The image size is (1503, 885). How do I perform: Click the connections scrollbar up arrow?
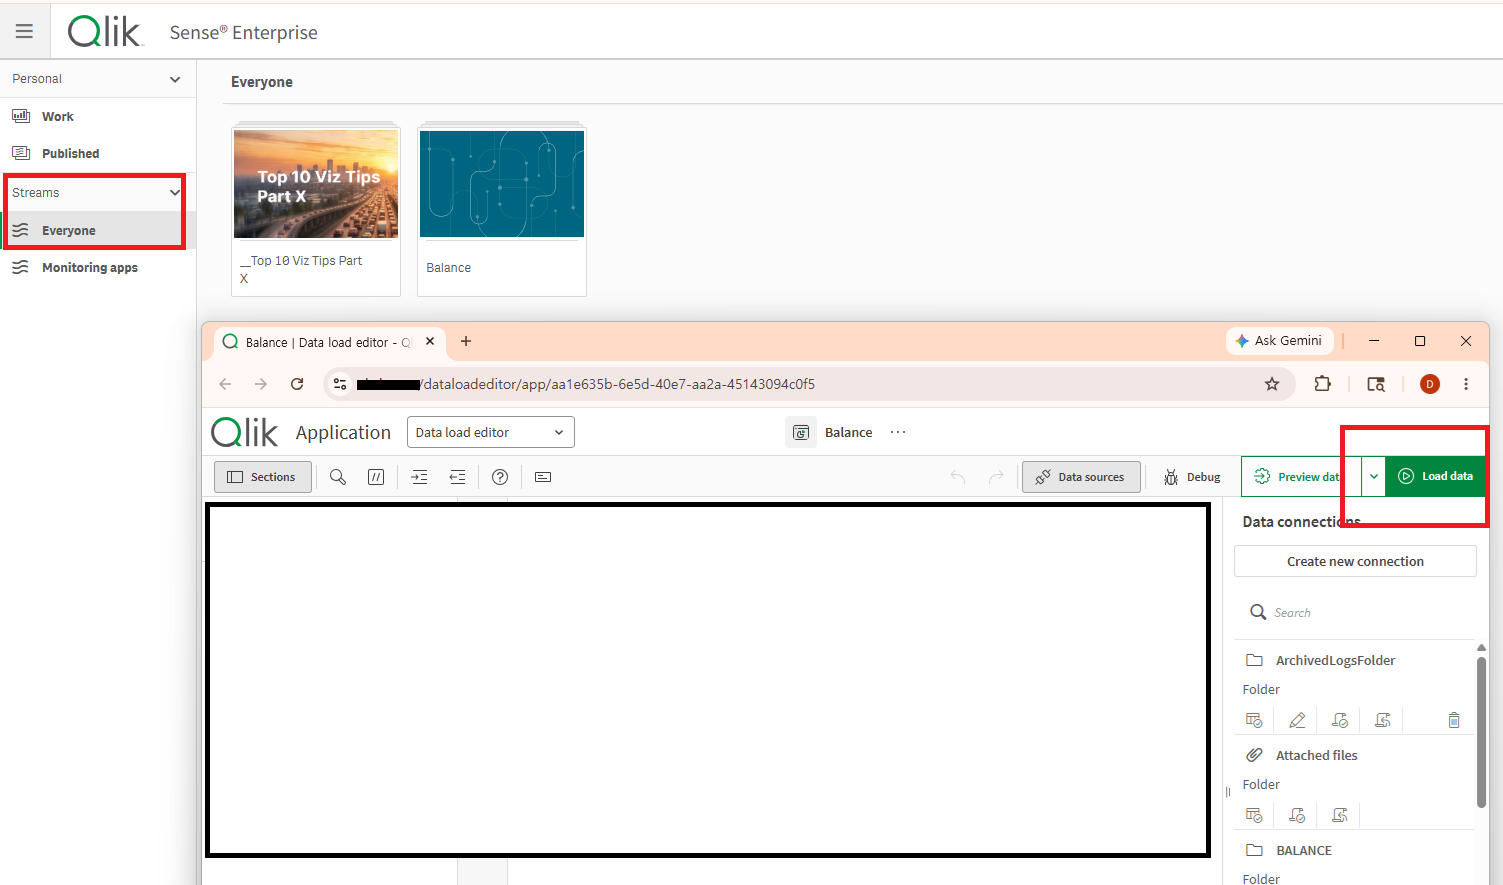[x=1481, y=648]
